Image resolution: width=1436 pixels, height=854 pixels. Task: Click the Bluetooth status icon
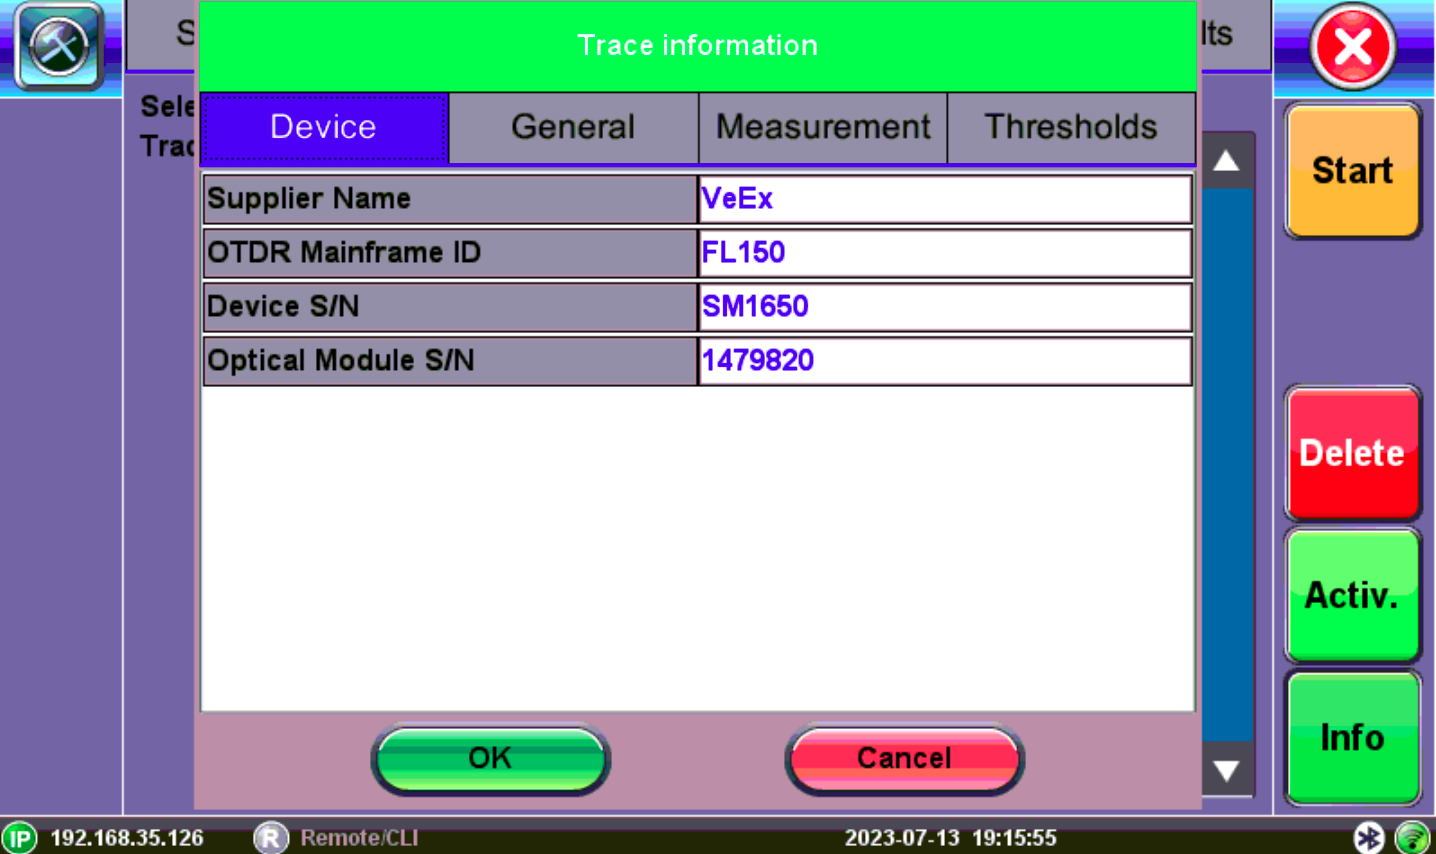click(x=1368, y=837)
